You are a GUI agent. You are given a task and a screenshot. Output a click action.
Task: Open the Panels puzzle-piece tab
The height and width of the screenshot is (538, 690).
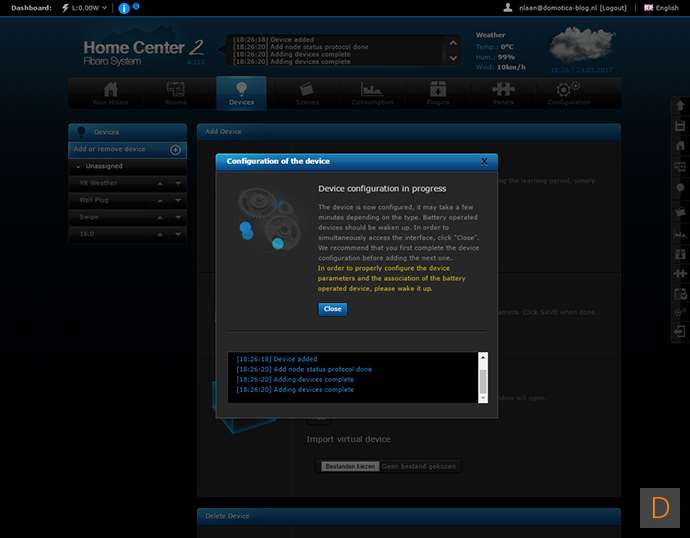coord(503,93)
